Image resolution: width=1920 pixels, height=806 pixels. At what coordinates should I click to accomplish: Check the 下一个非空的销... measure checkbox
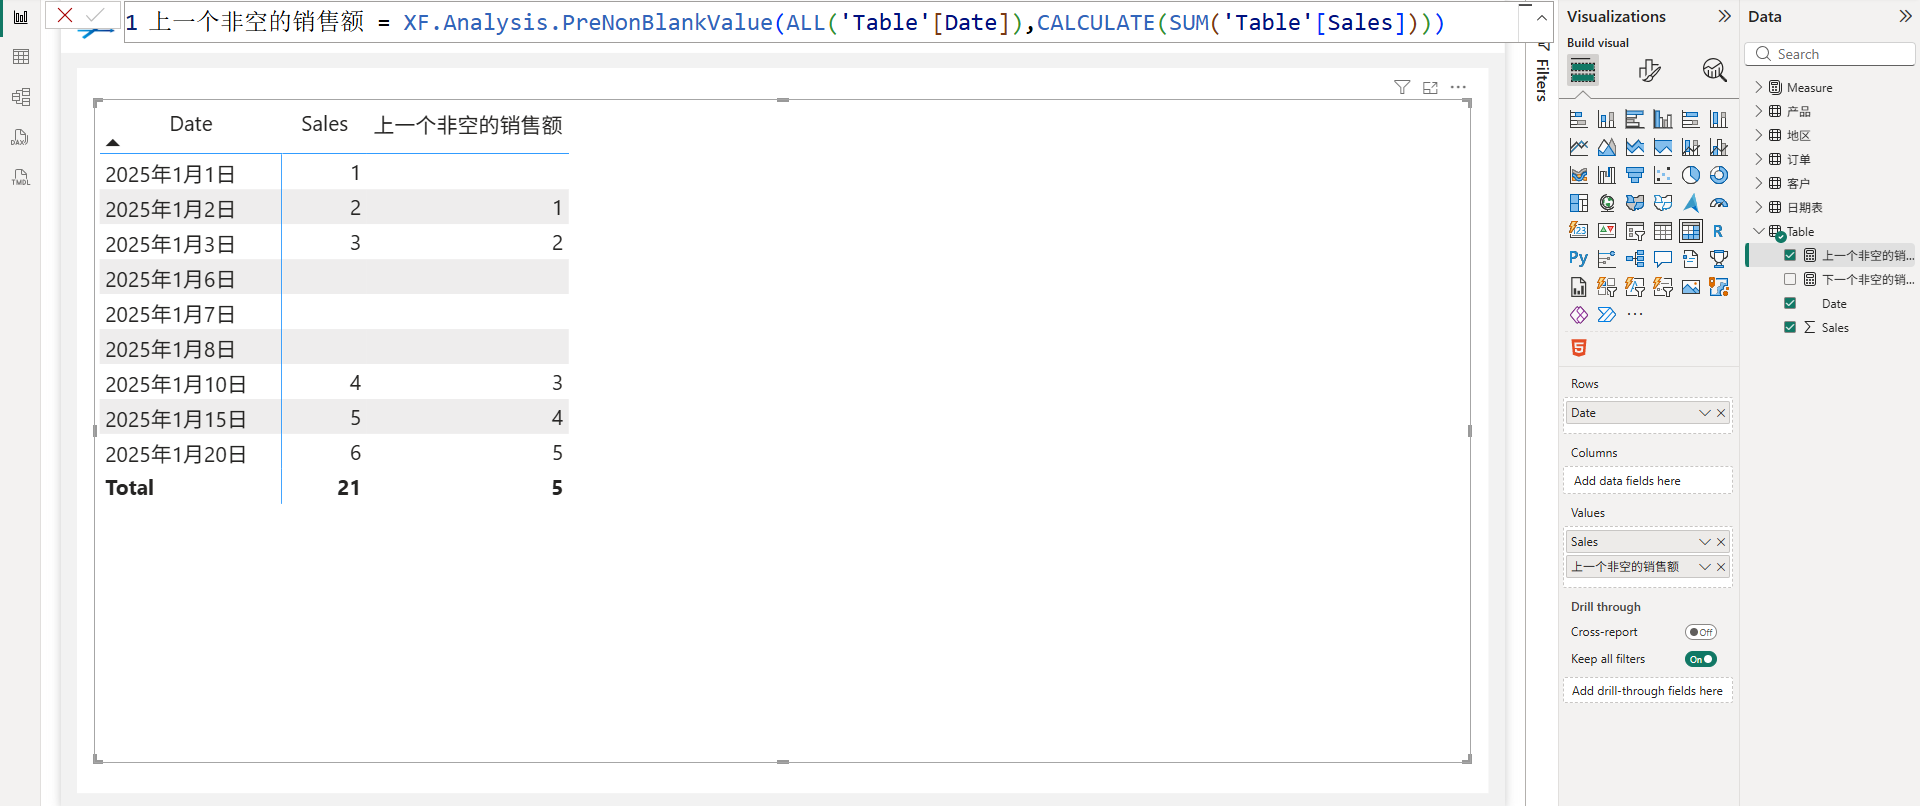pos(1790,279)
